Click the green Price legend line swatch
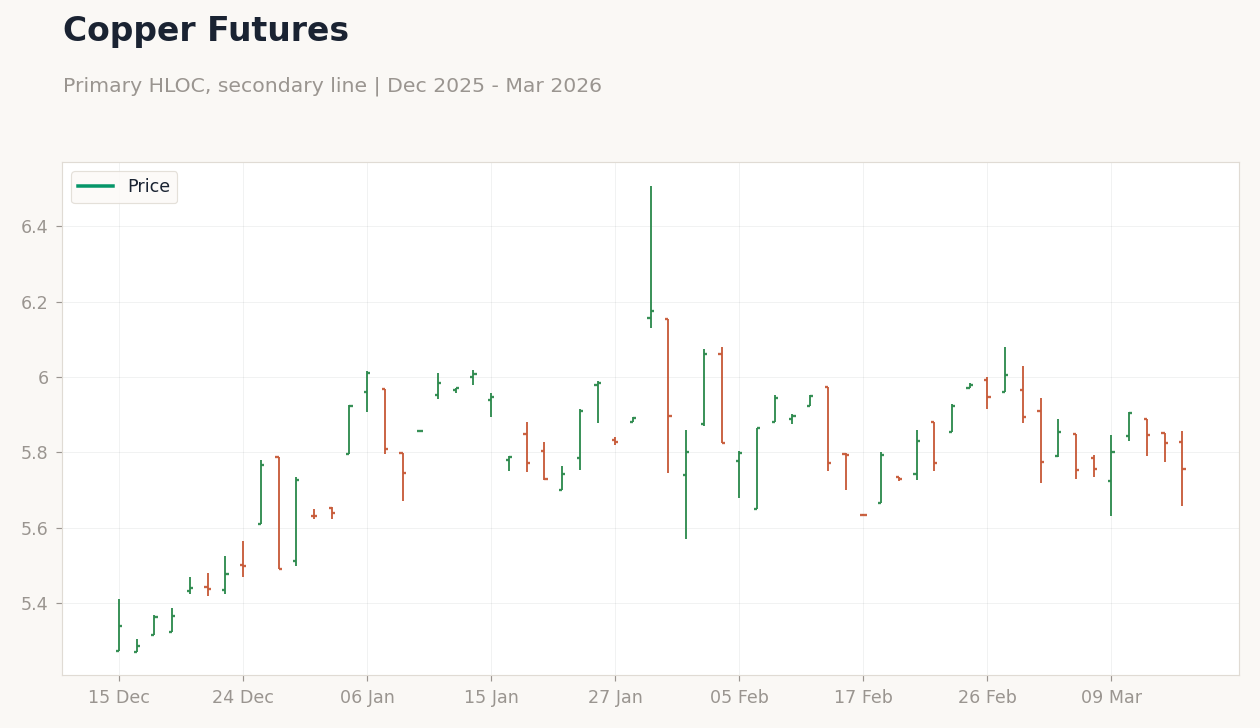 [x=96, y=187]
